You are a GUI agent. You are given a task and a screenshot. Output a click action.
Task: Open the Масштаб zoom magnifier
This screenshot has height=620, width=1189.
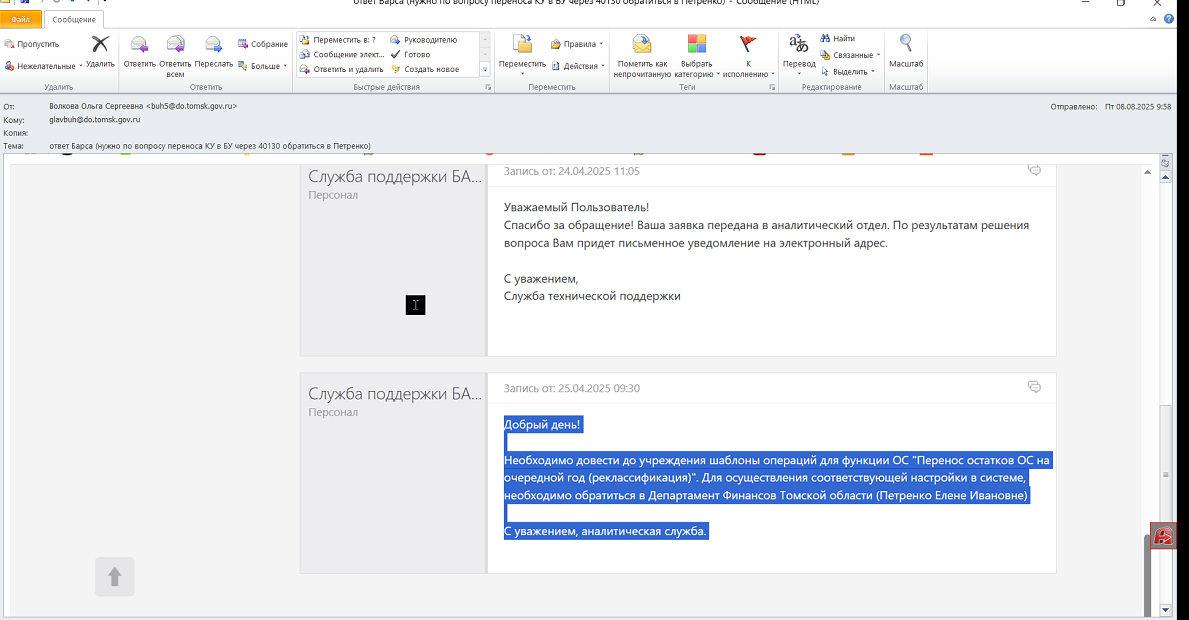point(905,44)
